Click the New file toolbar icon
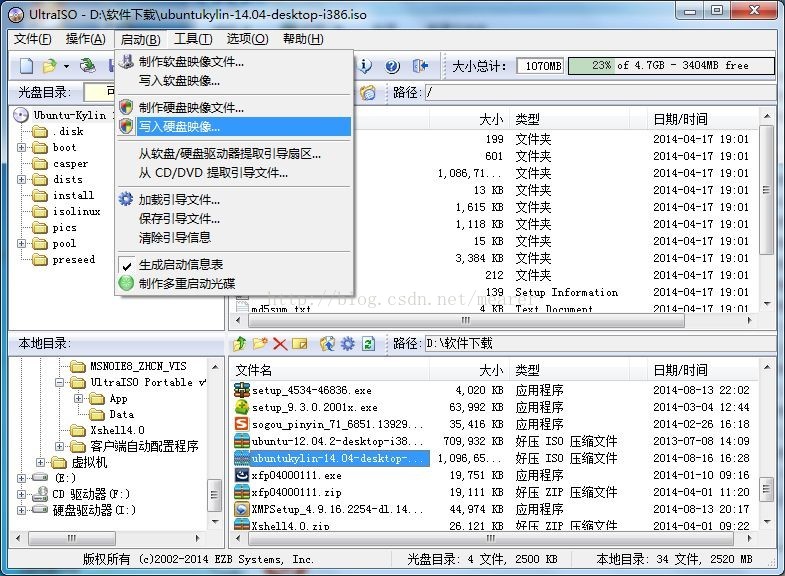Screen dimensions: 785x576 (27, 66)
